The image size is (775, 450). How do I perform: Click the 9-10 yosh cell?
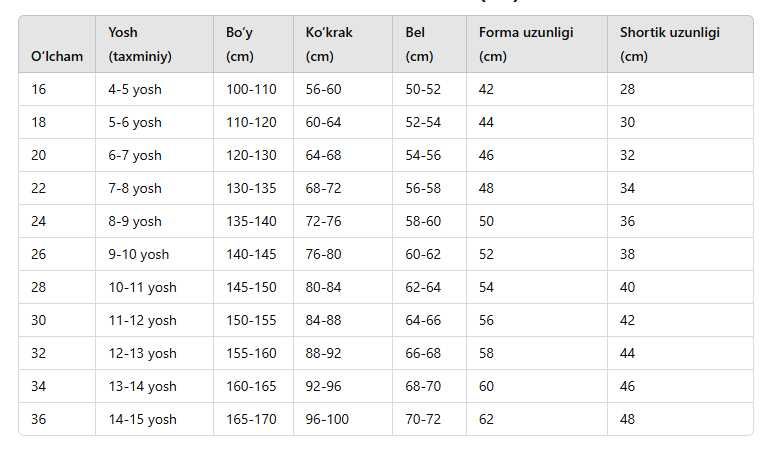(x=139, y=254)
